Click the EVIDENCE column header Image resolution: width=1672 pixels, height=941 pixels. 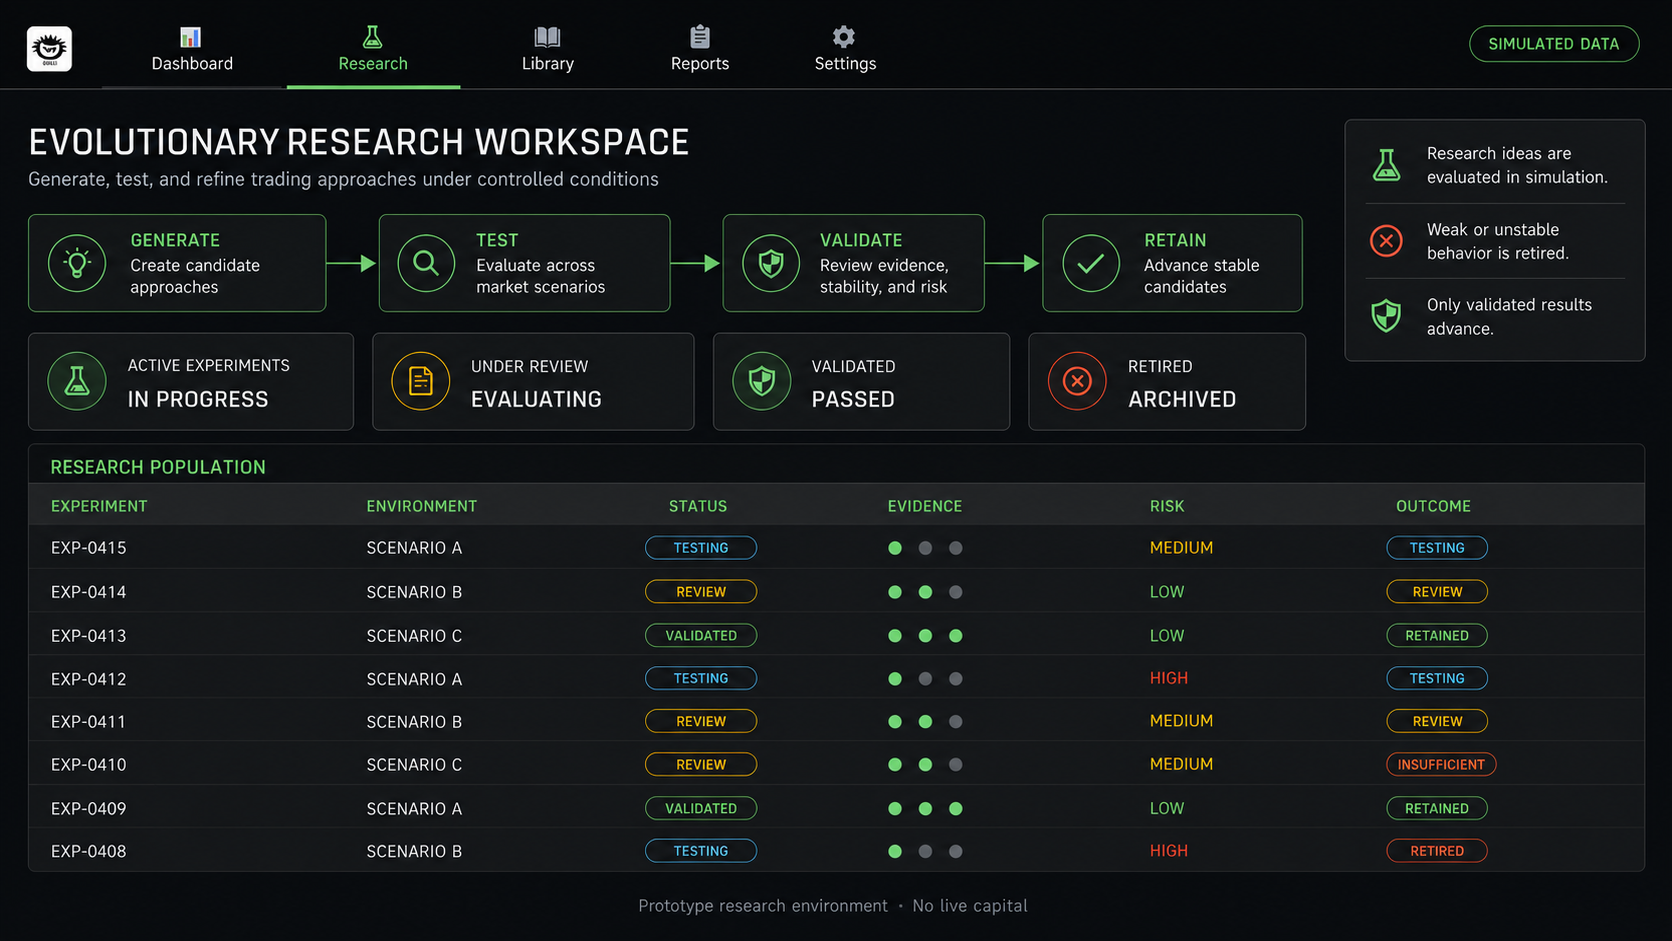[925, 506]
